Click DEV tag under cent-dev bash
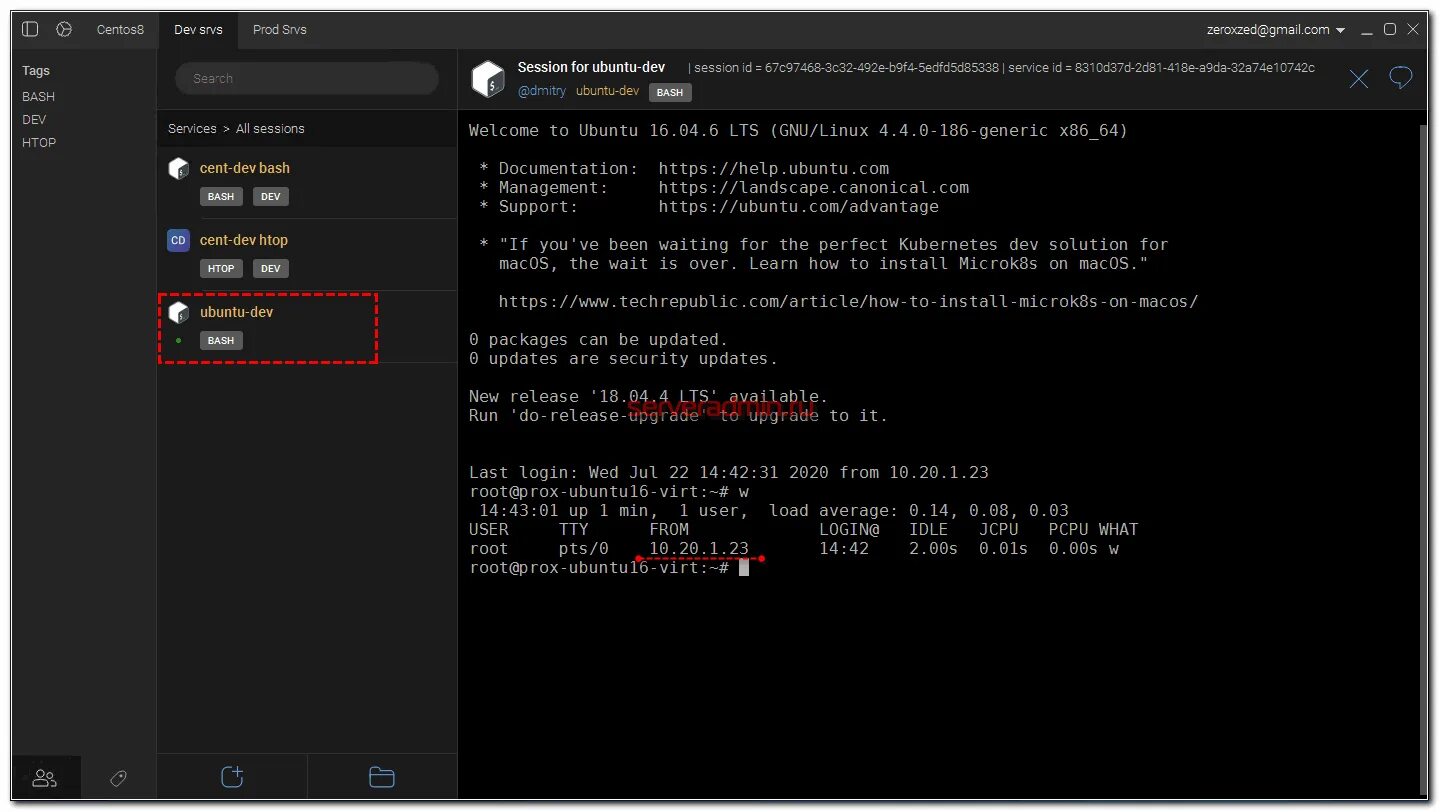Image resolution: width=1440 pixels, height=812 pixels. point(271,197)
